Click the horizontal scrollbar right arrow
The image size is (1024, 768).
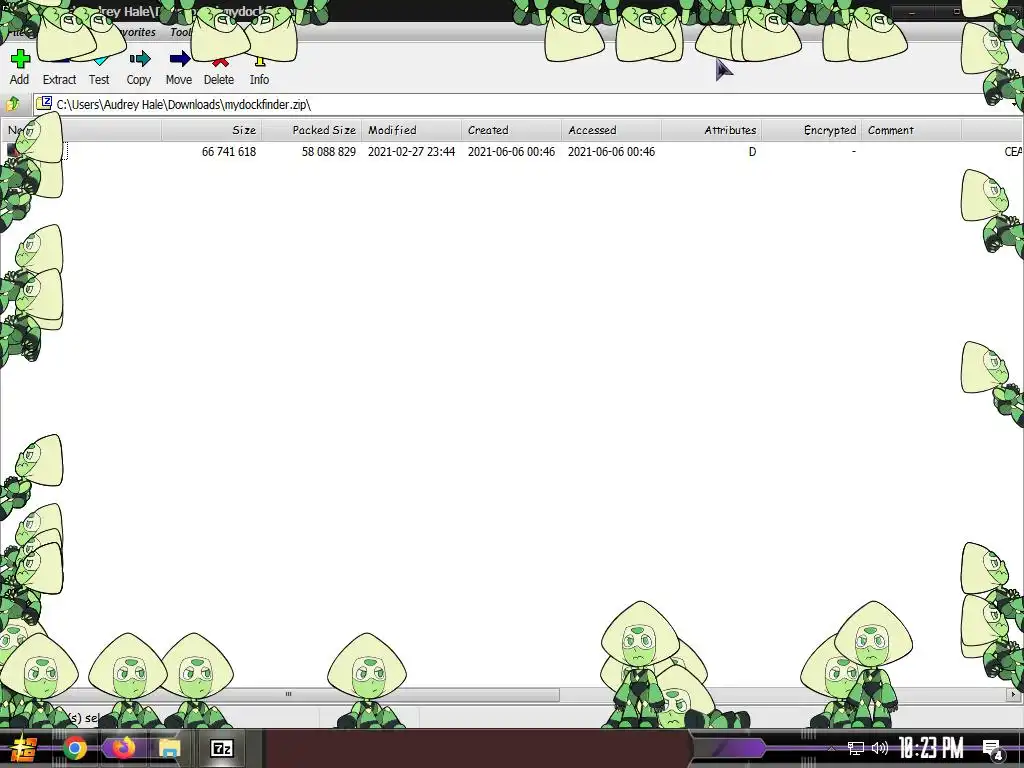(x=1013, y=694)
